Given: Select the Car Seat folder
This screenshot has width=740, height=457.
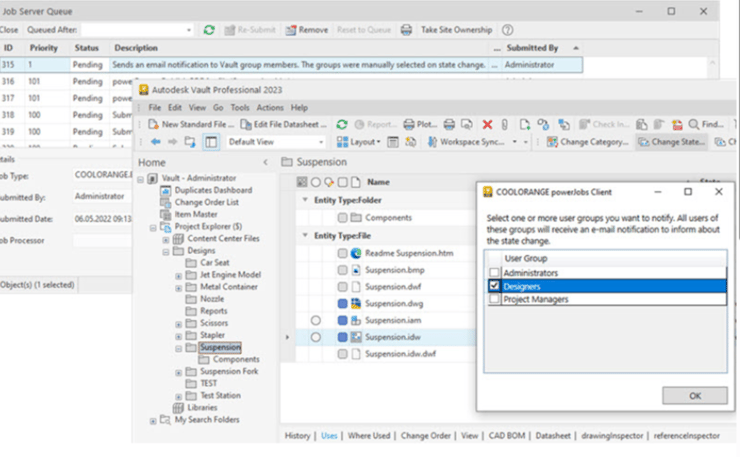Looking at the screenshot, I should 215,262.
